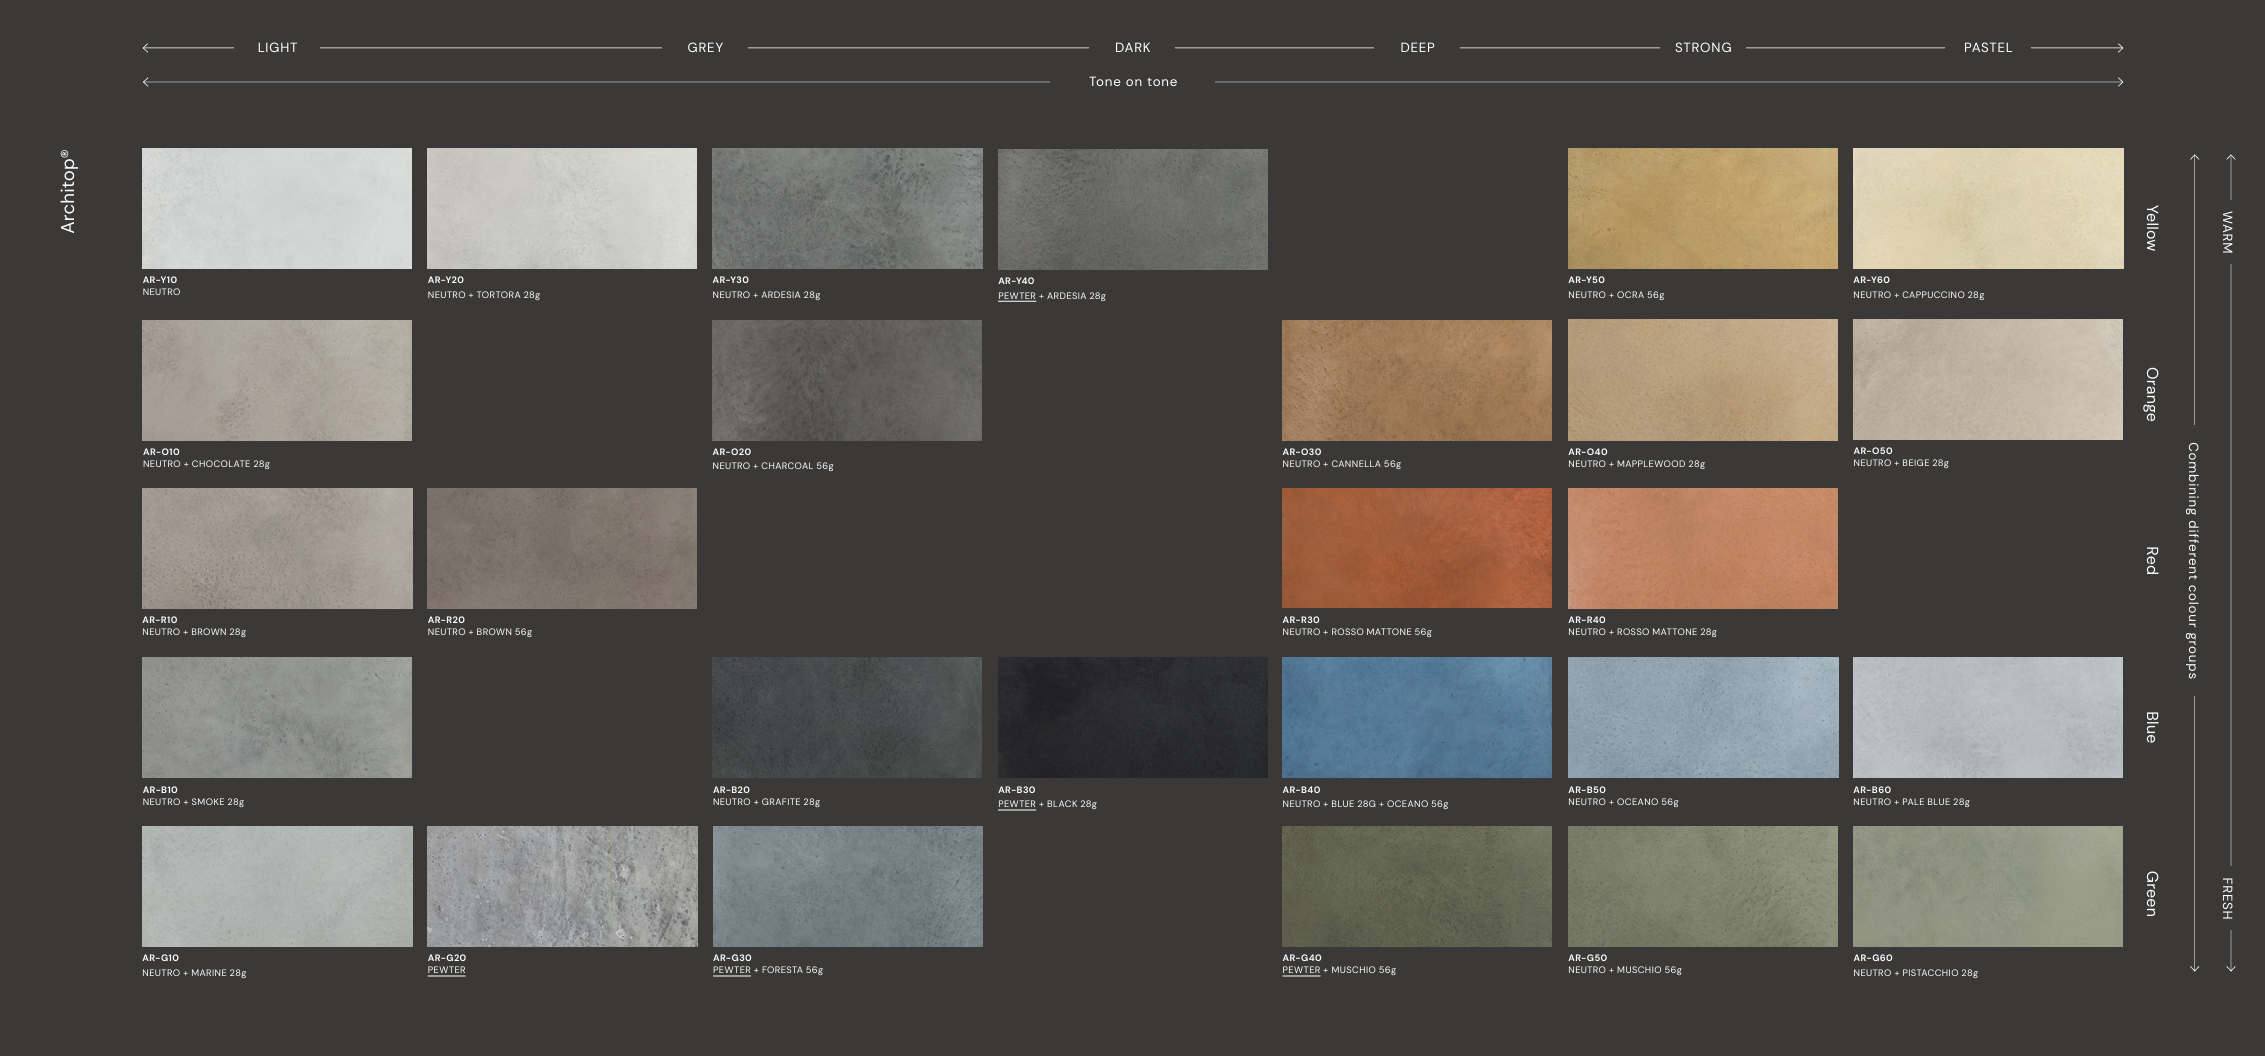Pick the AR-G50 Muschio swatch
This screenshot has width=2265, height=1056.
(x=1703, y=886)
